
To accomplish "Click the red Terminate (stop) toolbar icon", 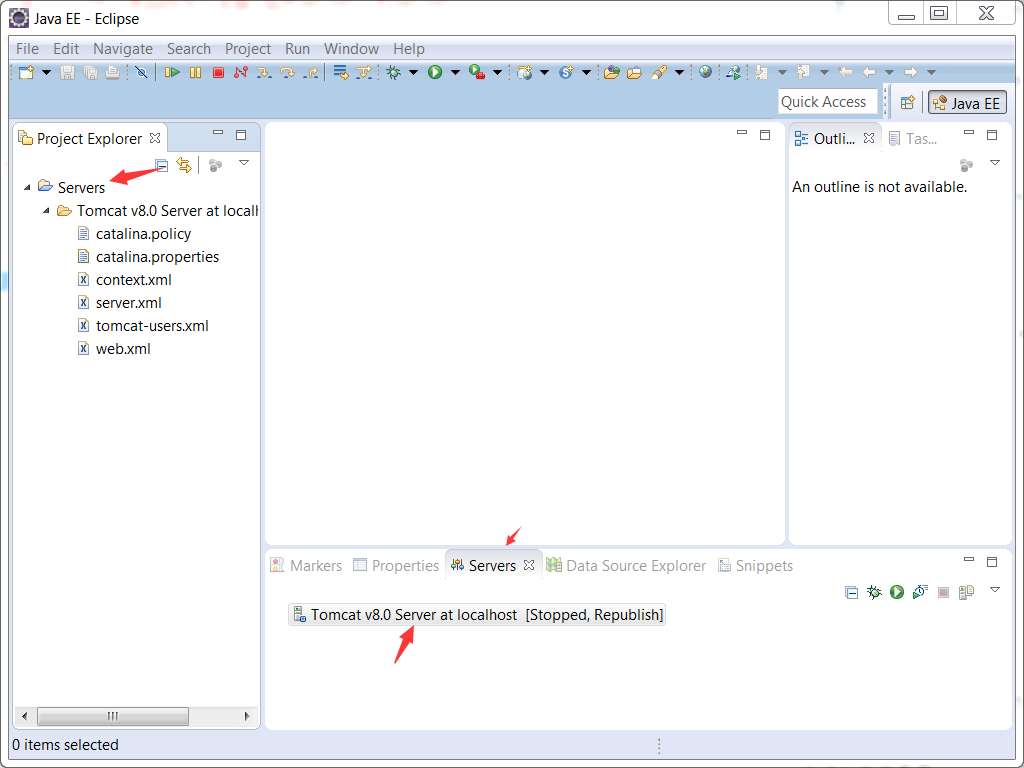I will [219, 72].
